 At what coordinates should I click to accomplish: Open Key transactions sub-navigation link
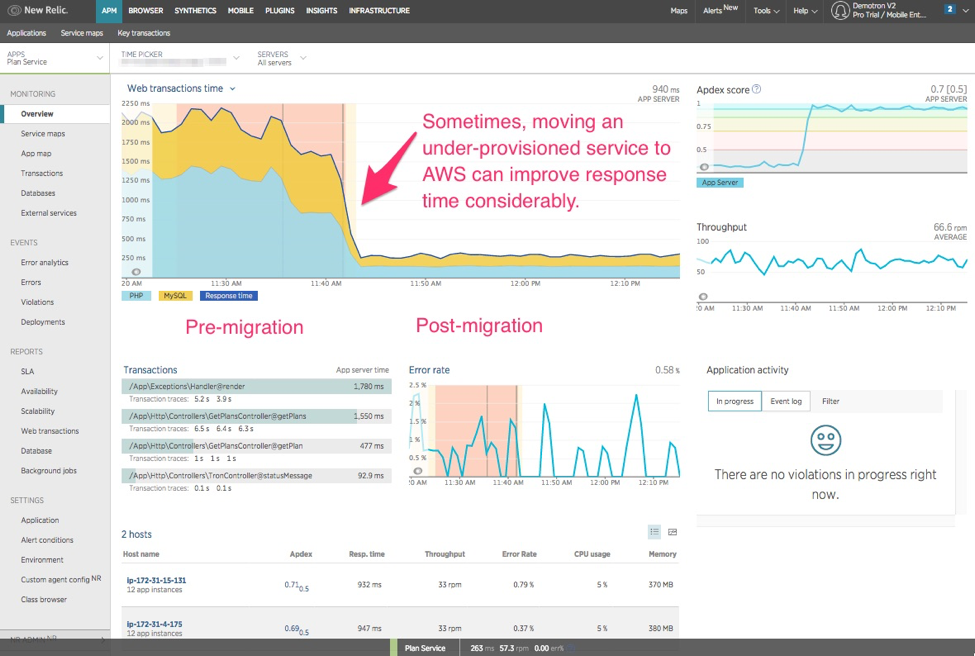tap(144, 33)
